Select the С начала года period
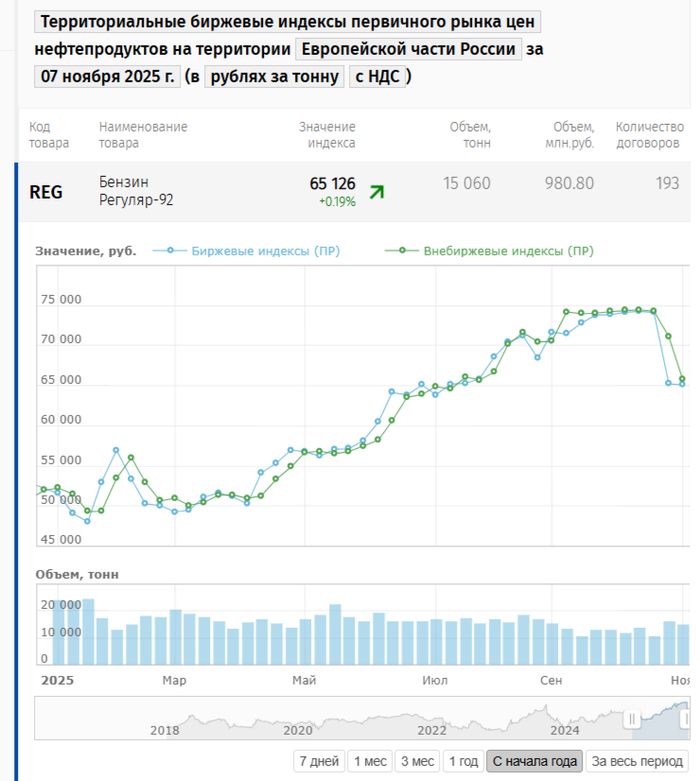 (x=535, y=761)
